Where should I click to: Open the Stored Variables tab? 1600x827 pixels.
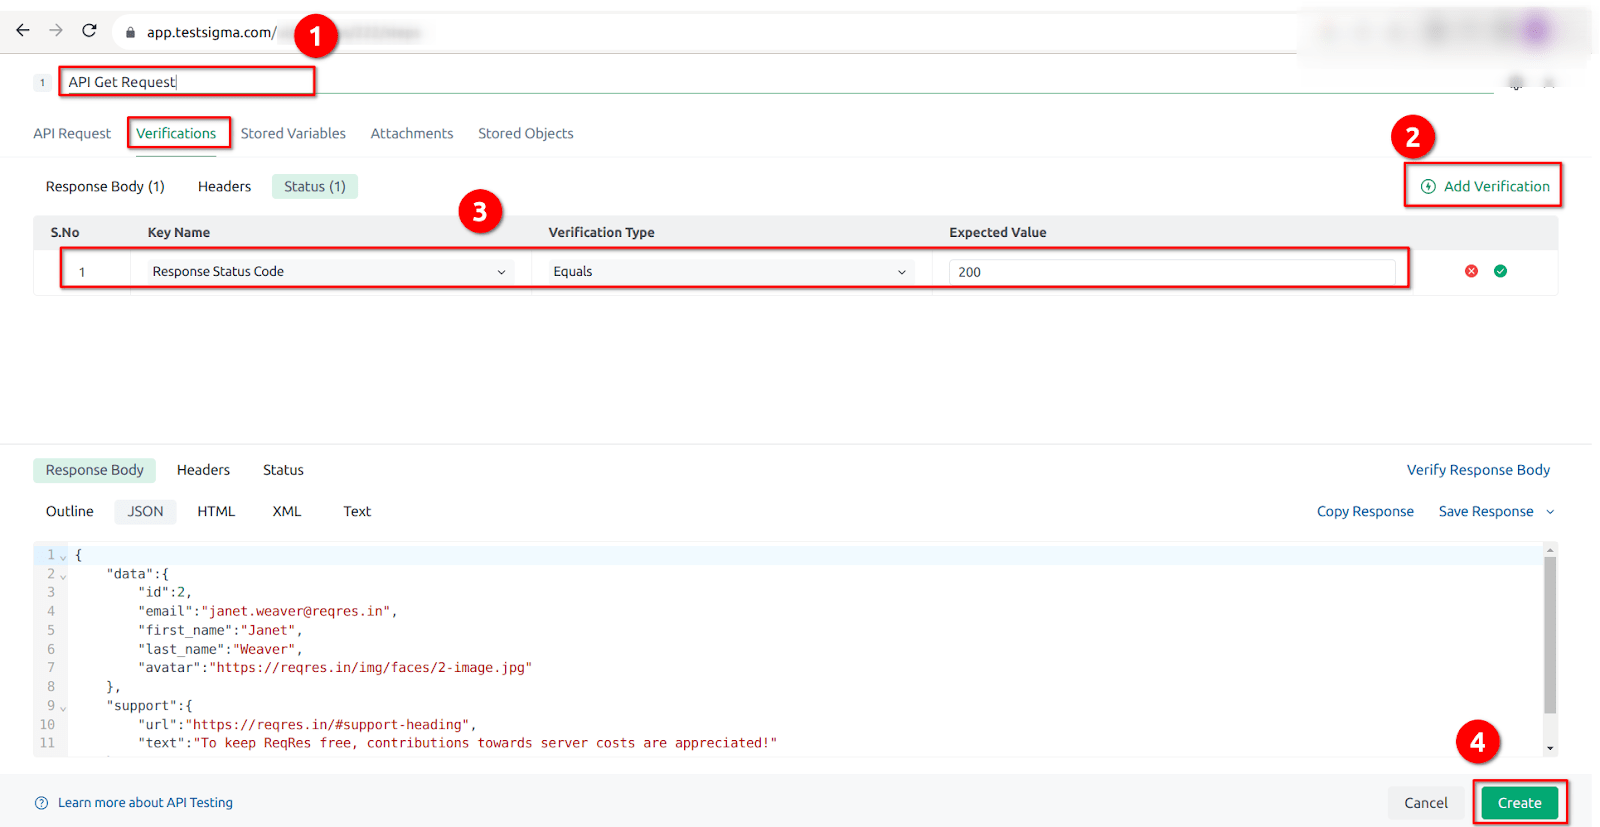(293, 133)
